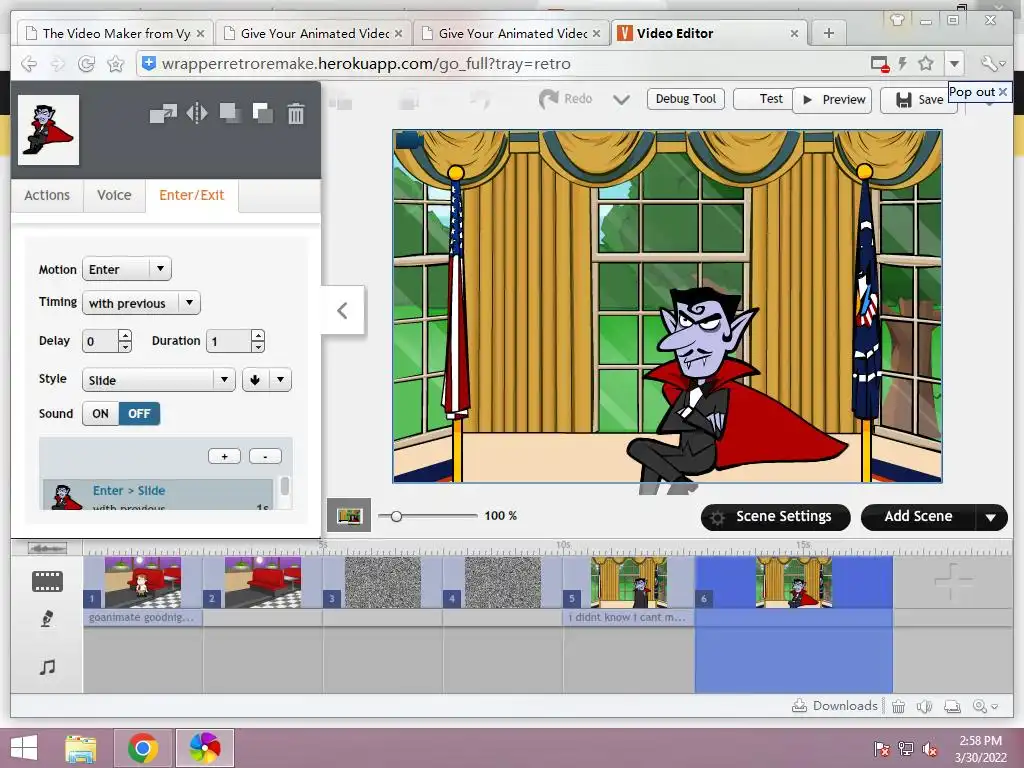Viewport: 1024px width, 768px height.
Task: Click the Dracula character thumbnail in the panel
Action: tap(48, 129)
